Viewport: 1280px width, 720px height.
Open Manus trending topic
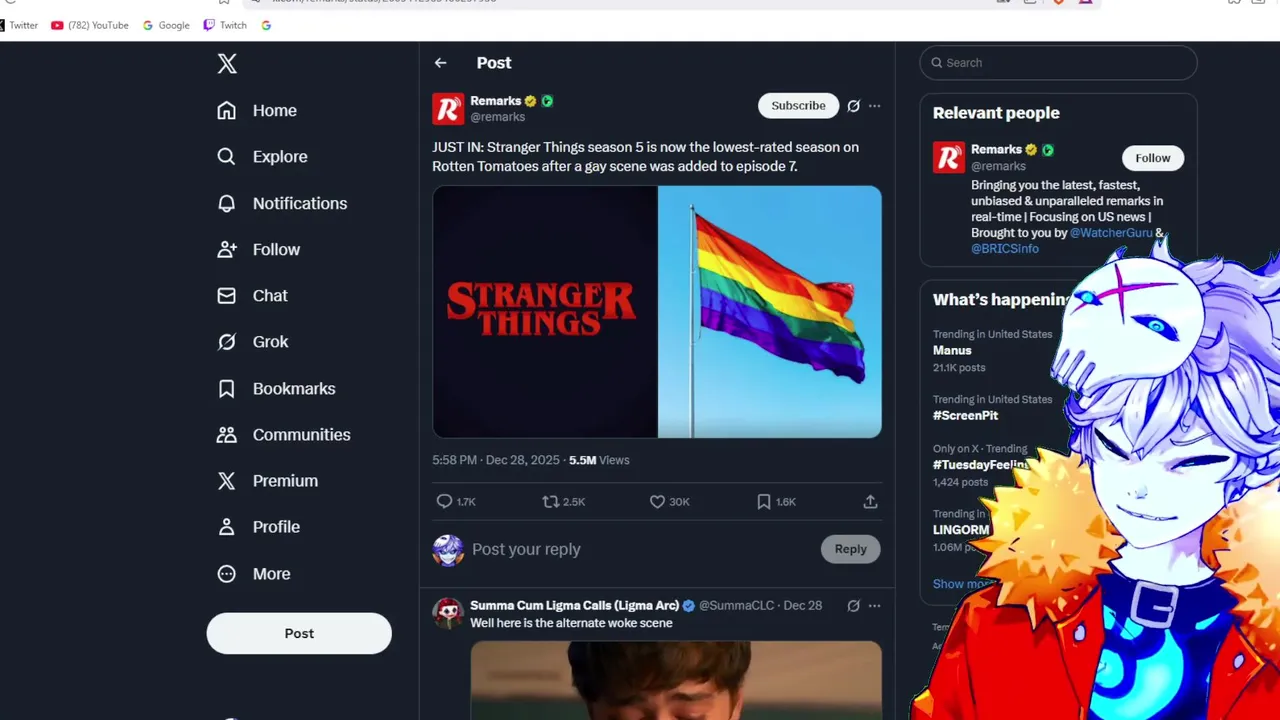(952, 351)
